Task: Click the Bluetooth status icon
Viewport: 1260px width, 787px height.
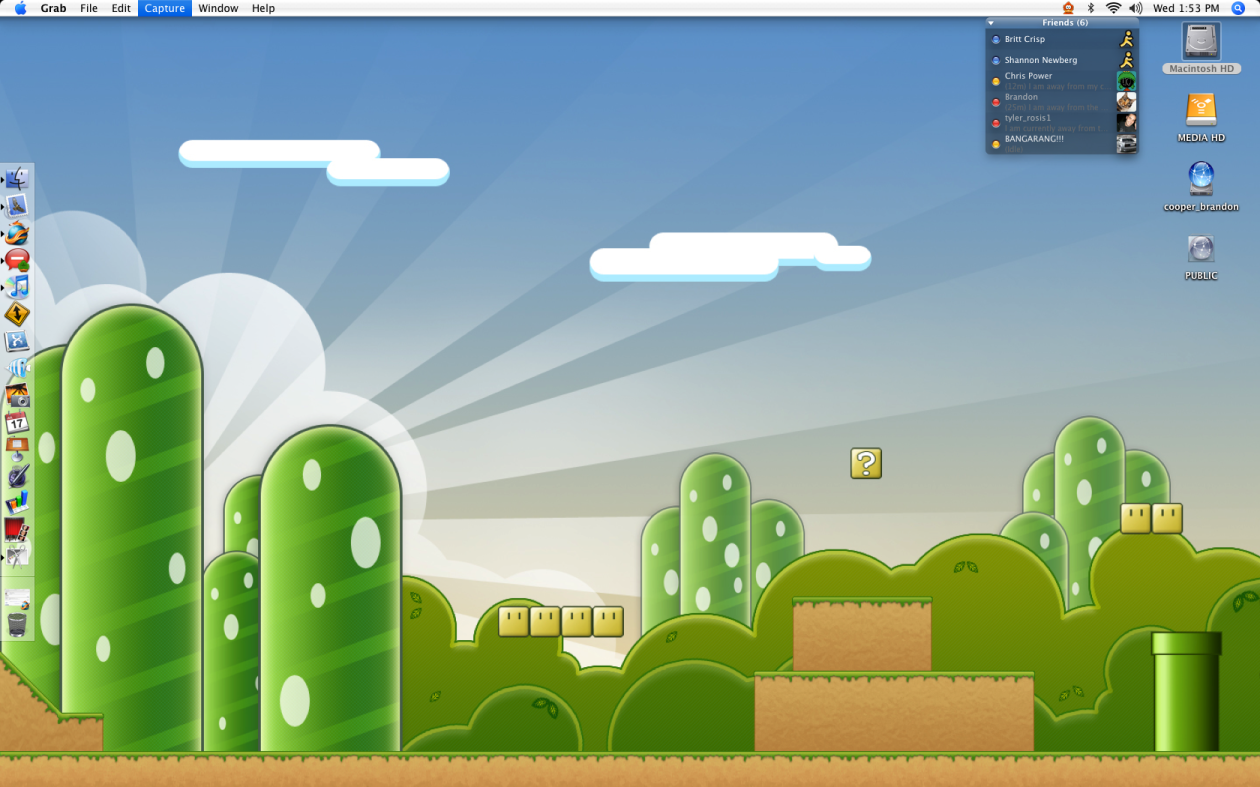Action: click(1091, 8)
